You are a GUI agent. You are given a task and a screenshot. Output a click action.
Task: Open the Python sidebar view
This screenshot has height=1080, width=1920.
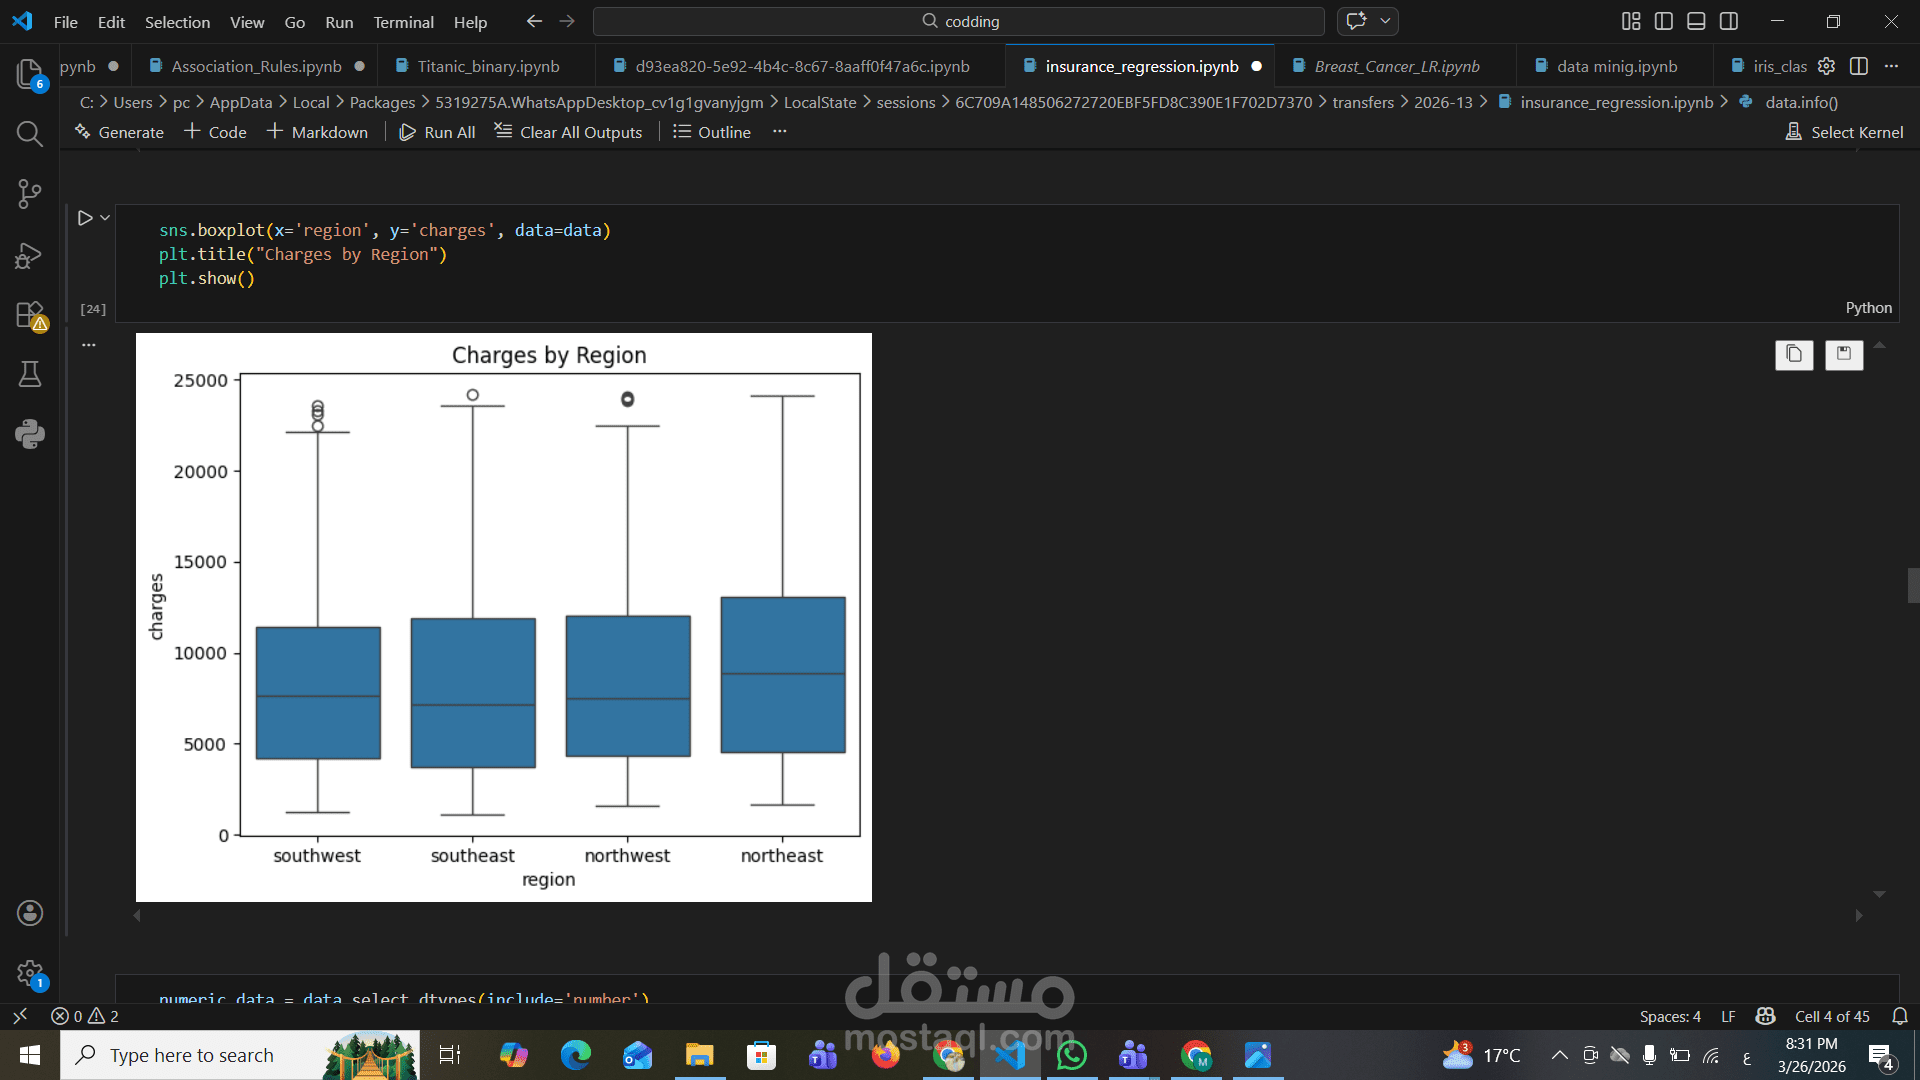29,434
